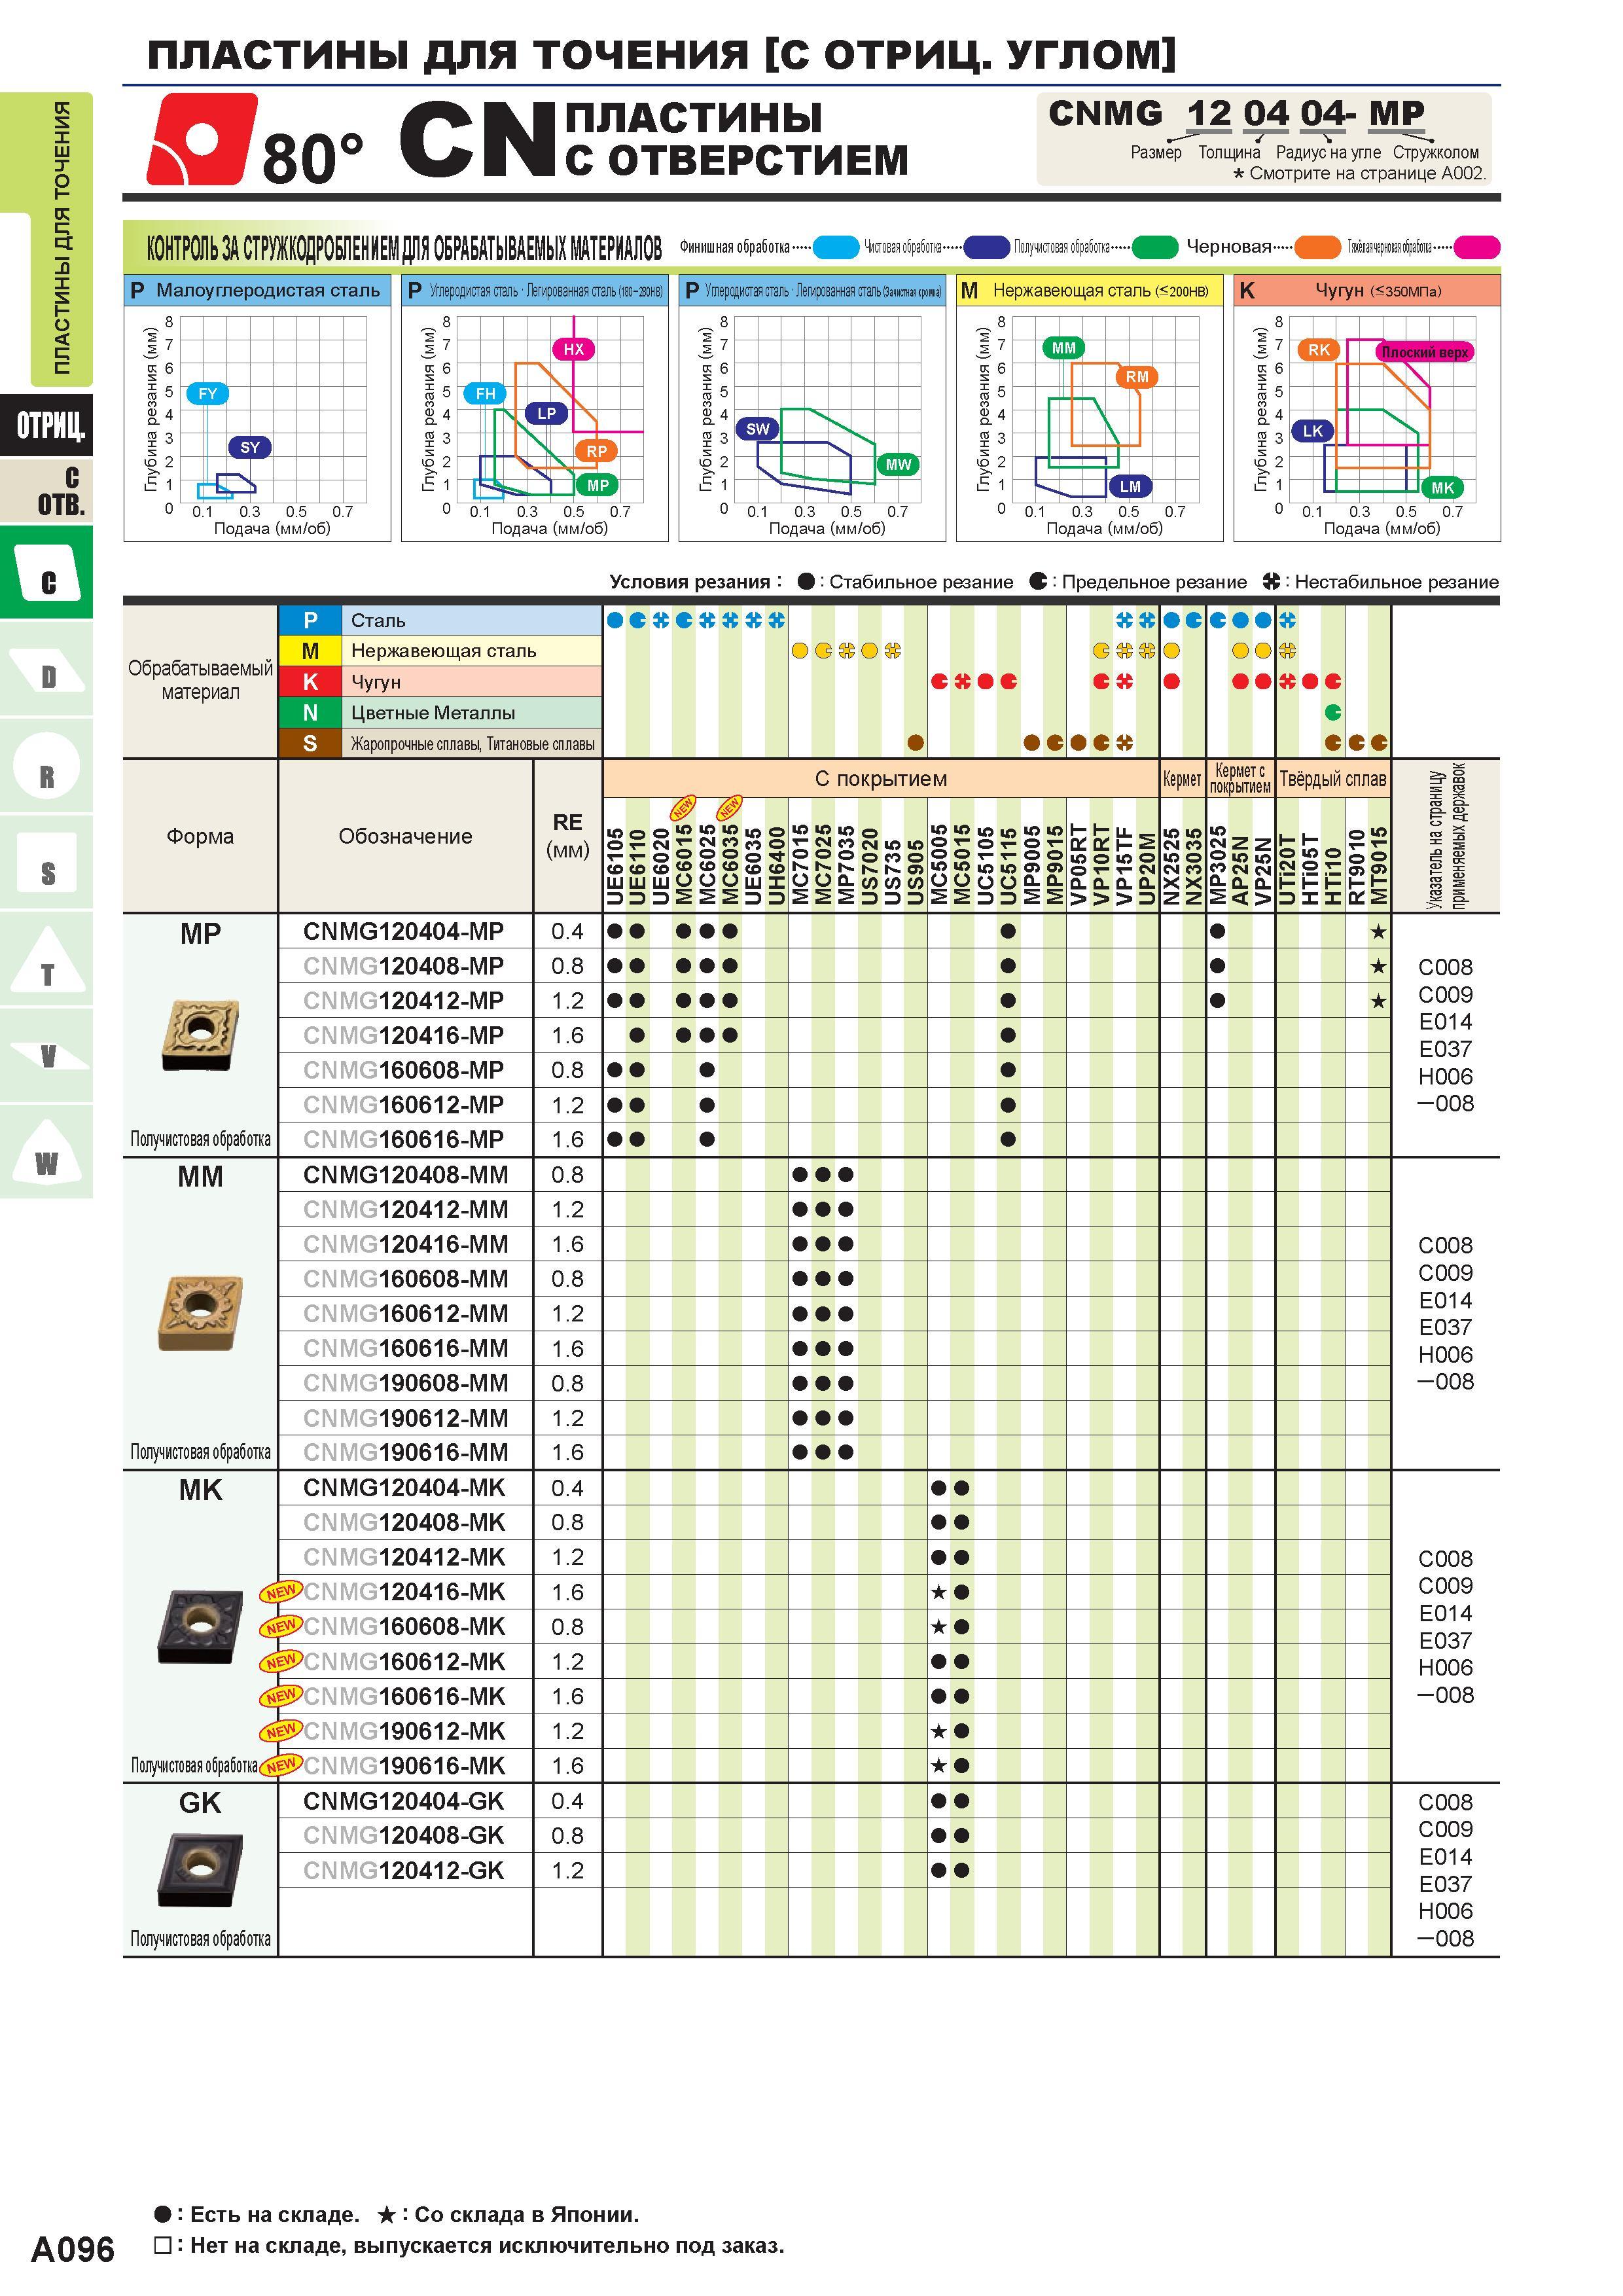Click the Твёрдый сплав carbide header
This screenshot has width=1623, height=2296.
[1333, 779]
